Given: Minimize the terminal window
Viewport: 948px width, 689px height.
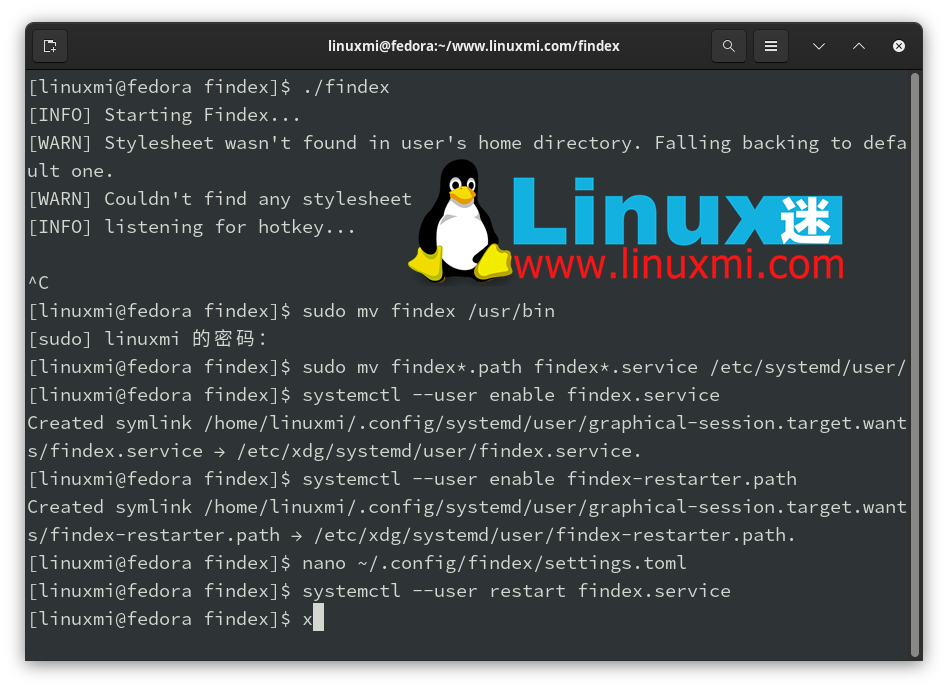Looking at the screenshot, I should [x=819, y=46].
